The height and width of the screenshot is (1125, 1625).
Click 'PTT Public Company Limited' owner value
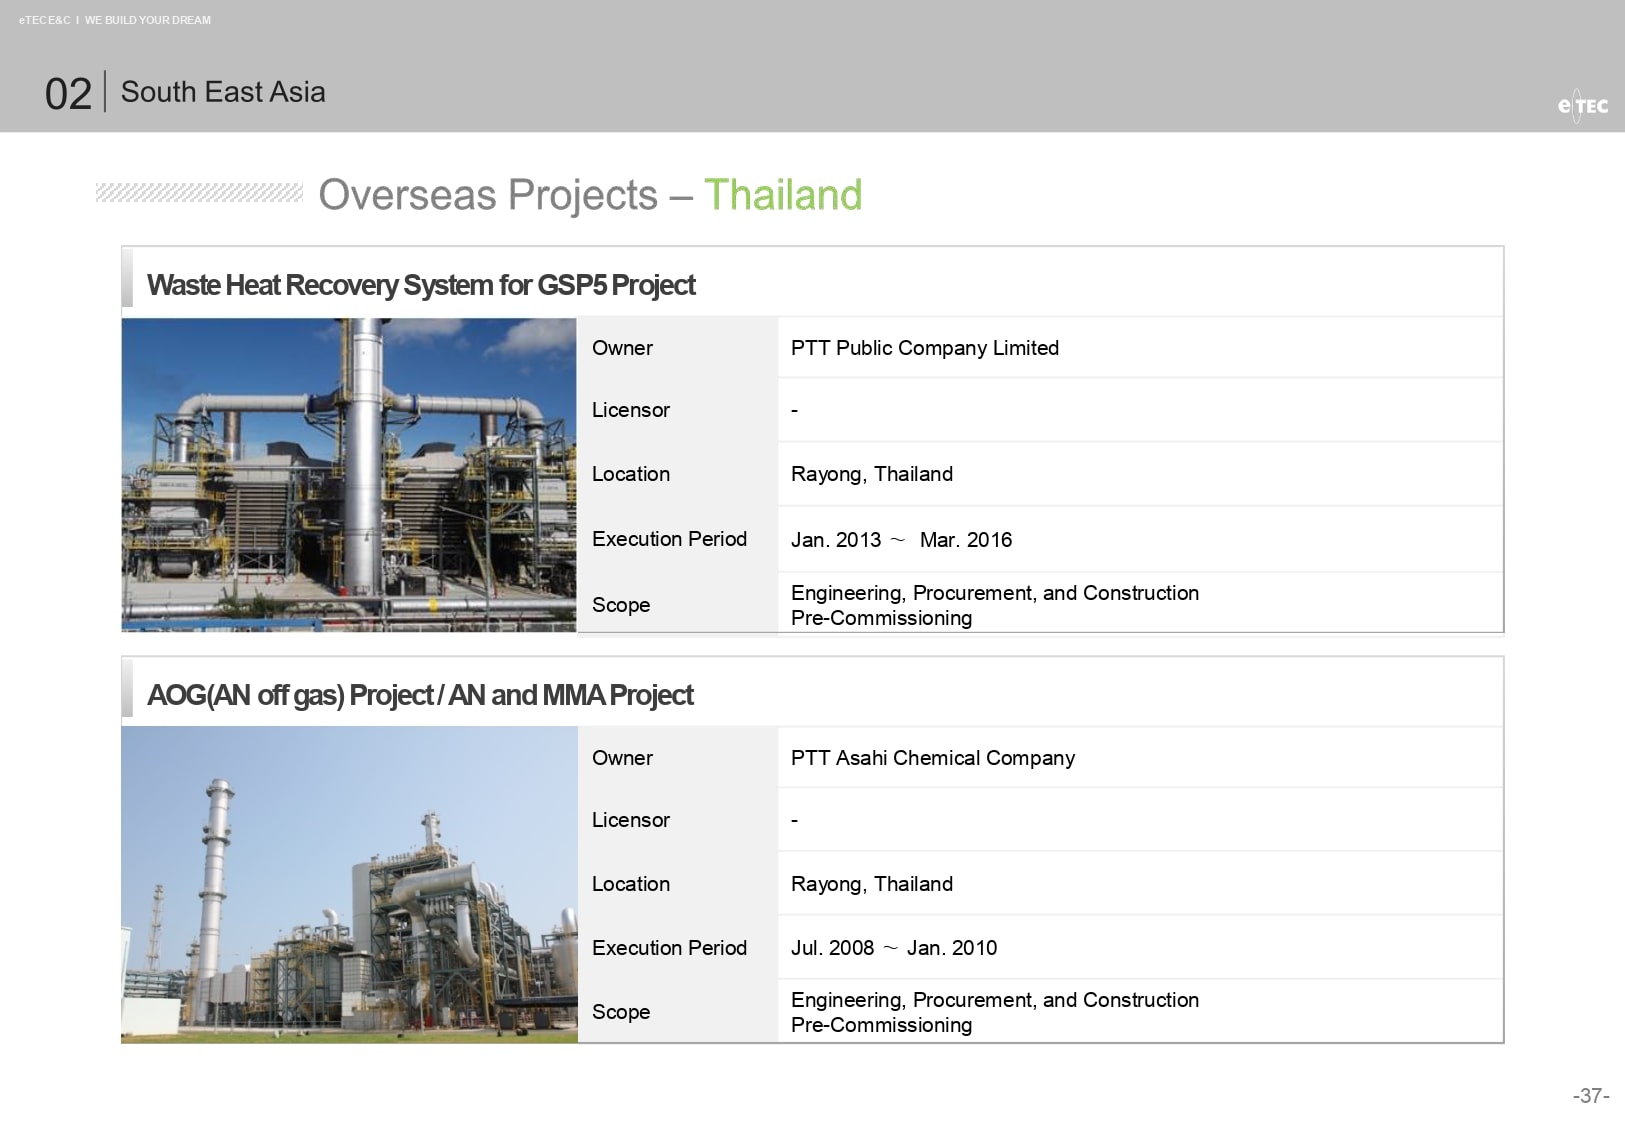925,348
